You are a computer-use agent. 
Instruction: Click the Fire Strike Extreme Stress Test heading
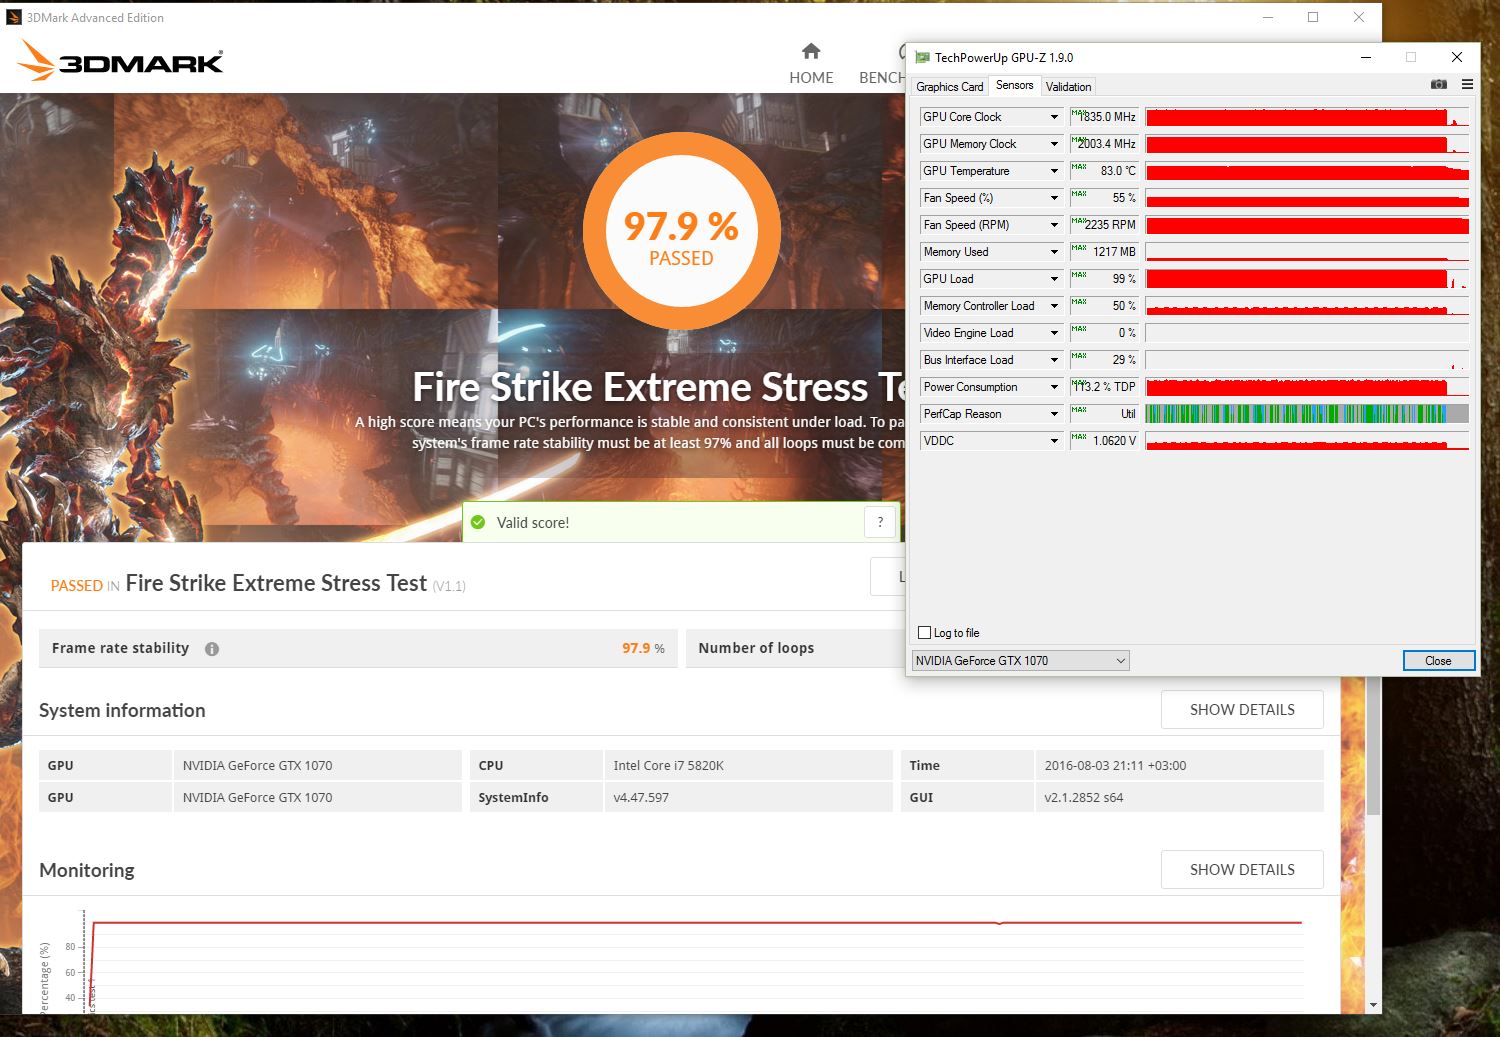click(276, 584)
